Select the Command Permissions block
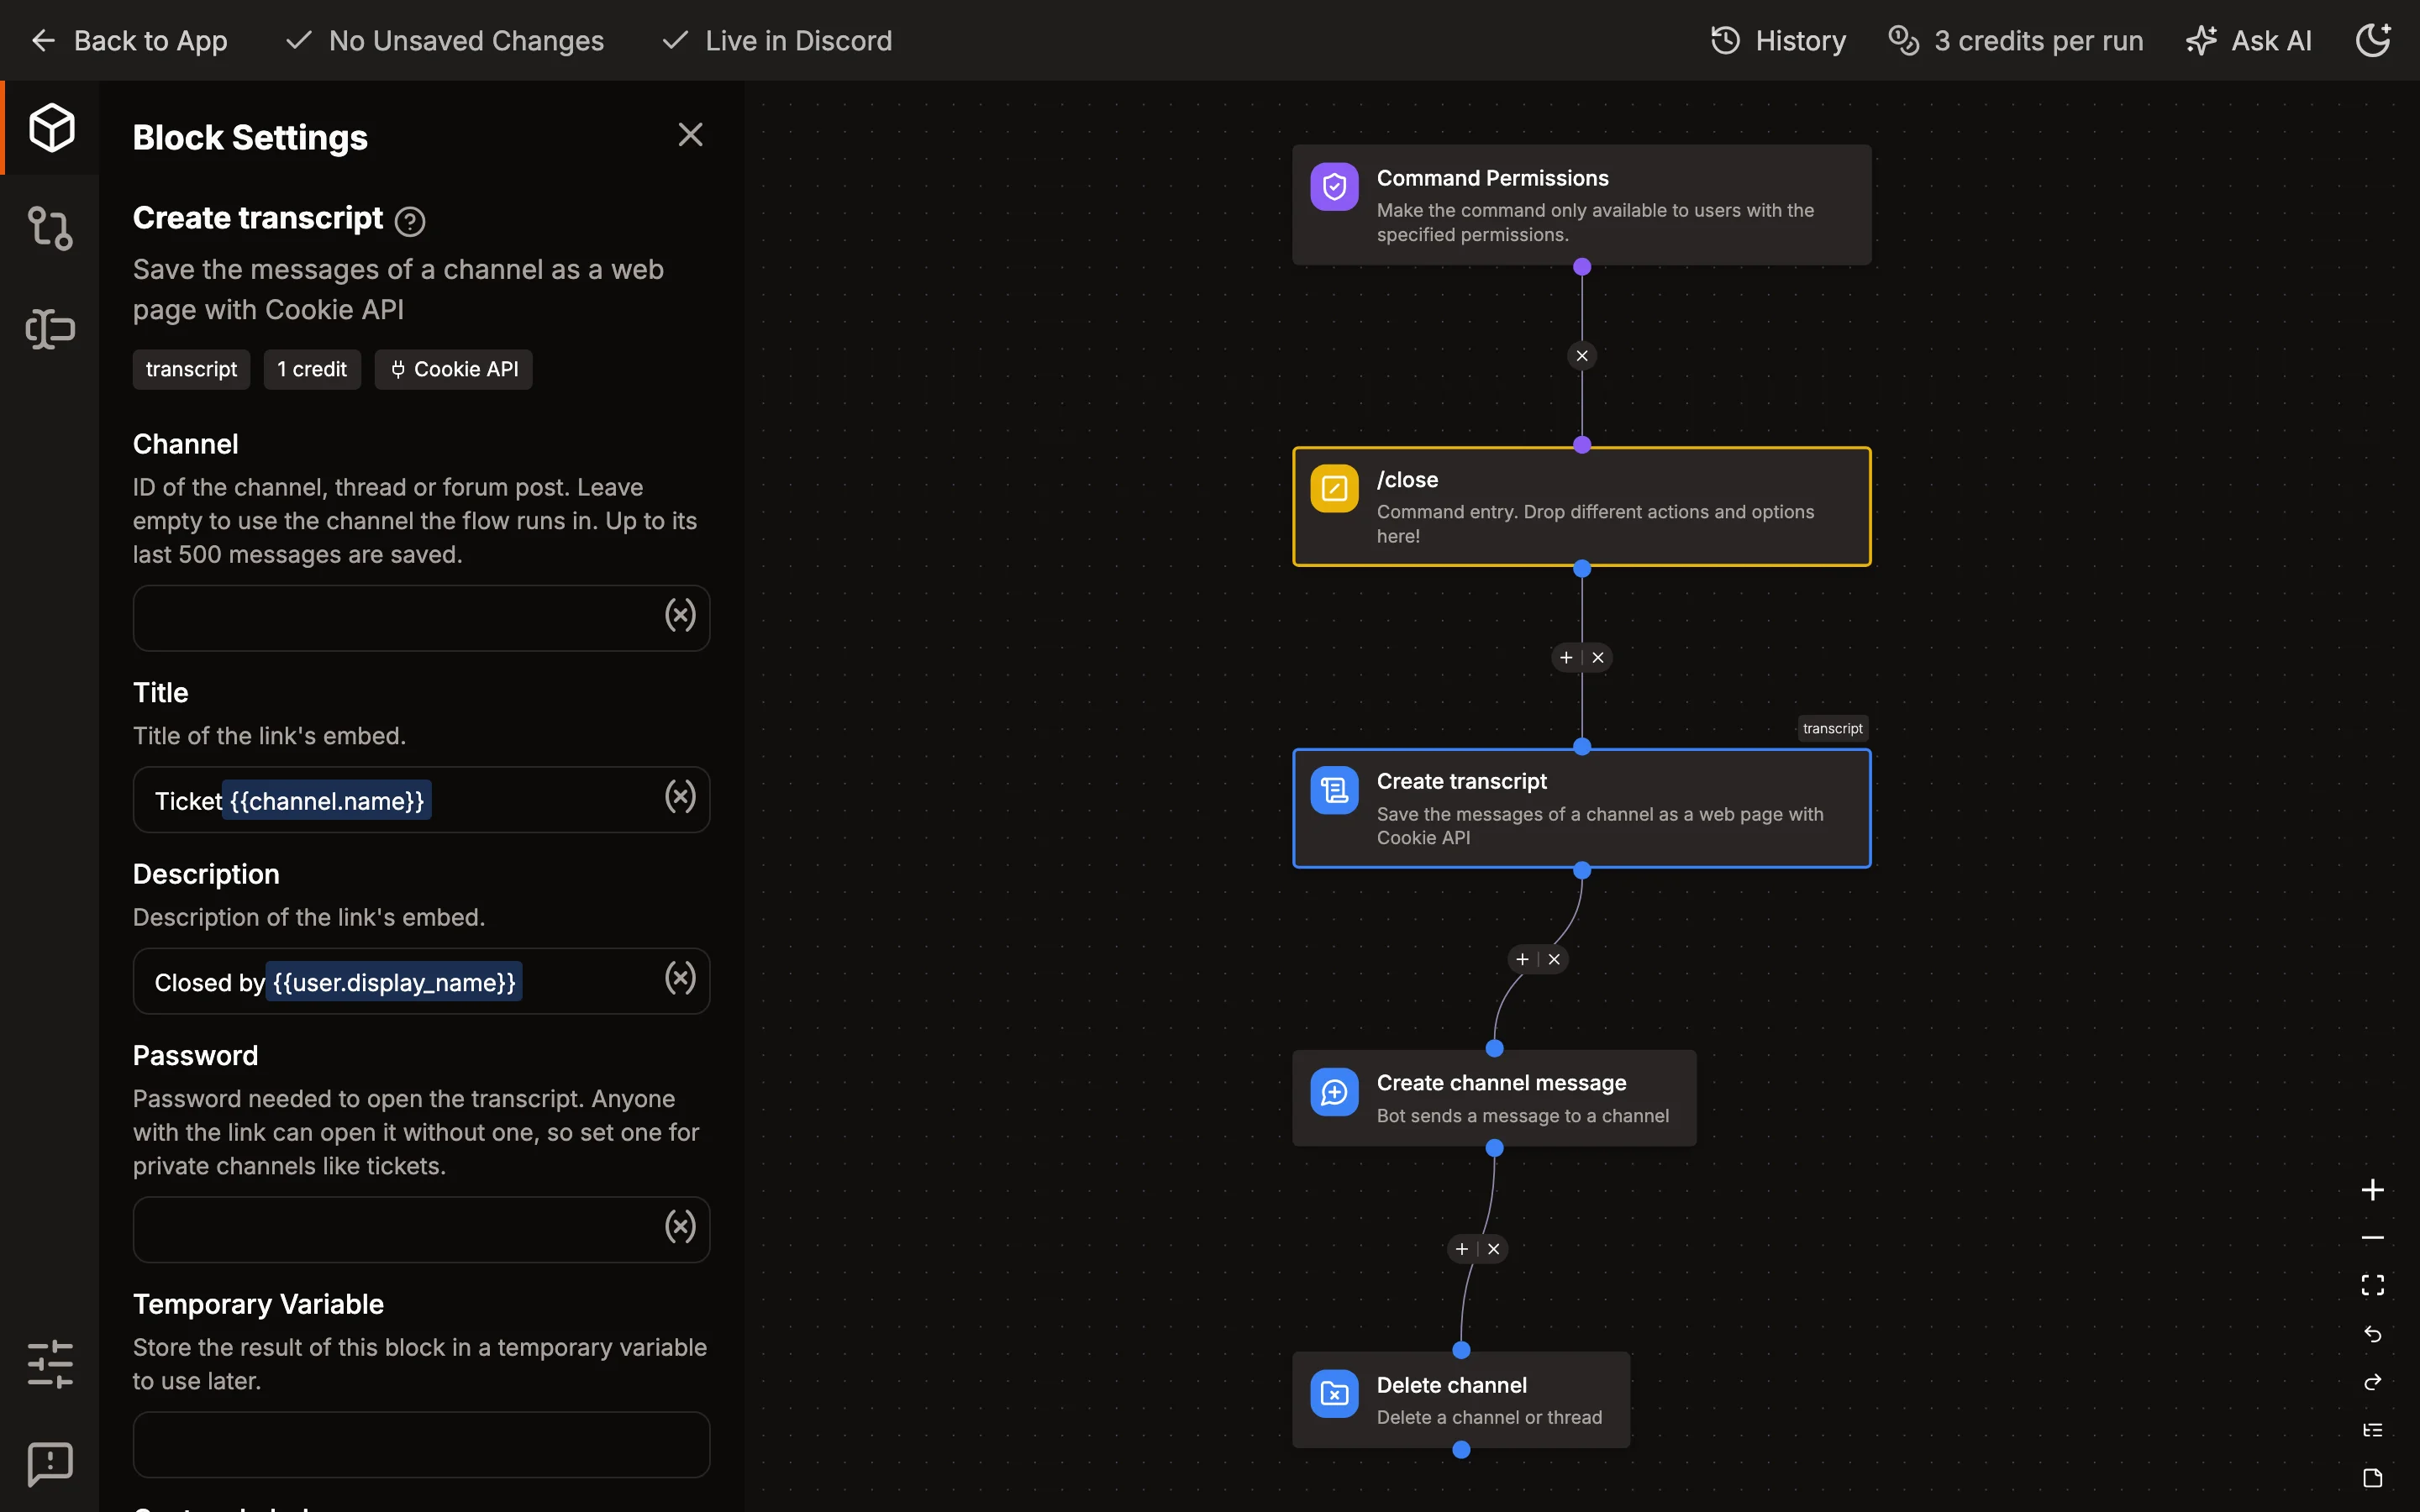 click(1581, 205)
